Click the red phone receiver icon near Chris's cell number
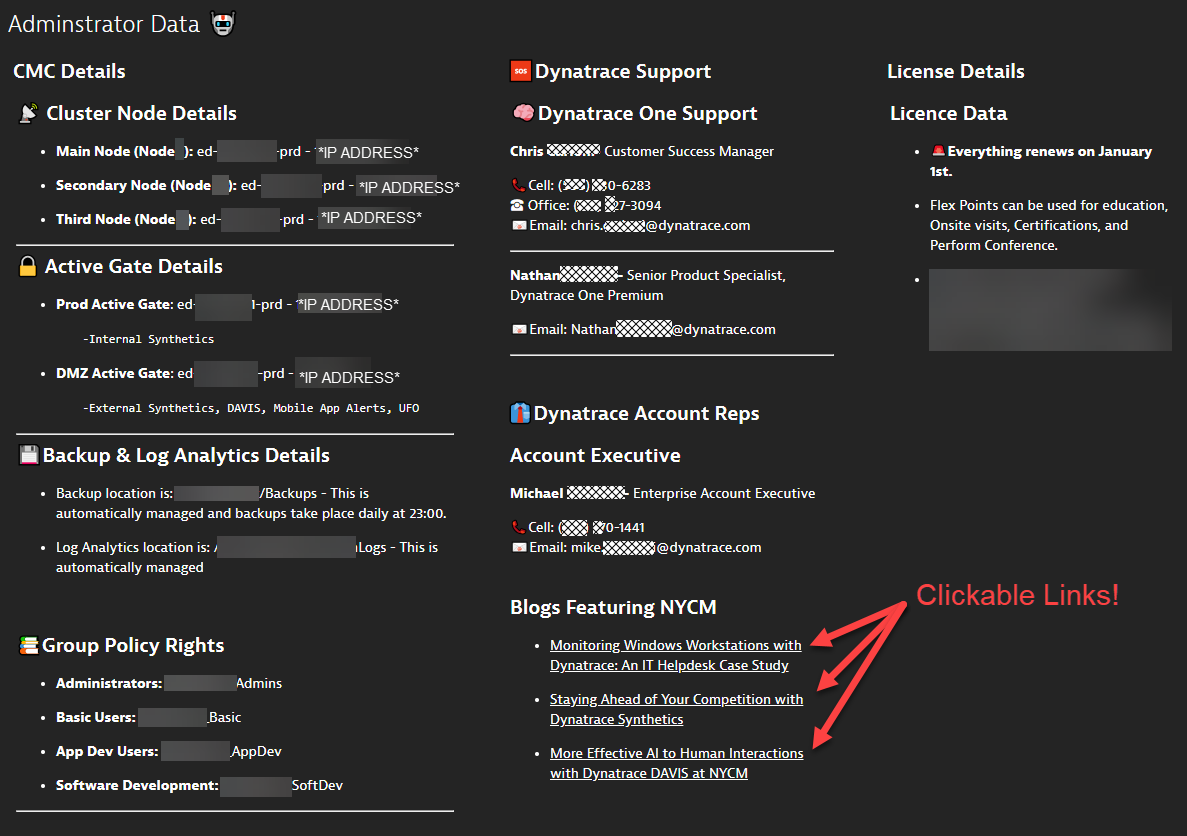 [517, 185]
